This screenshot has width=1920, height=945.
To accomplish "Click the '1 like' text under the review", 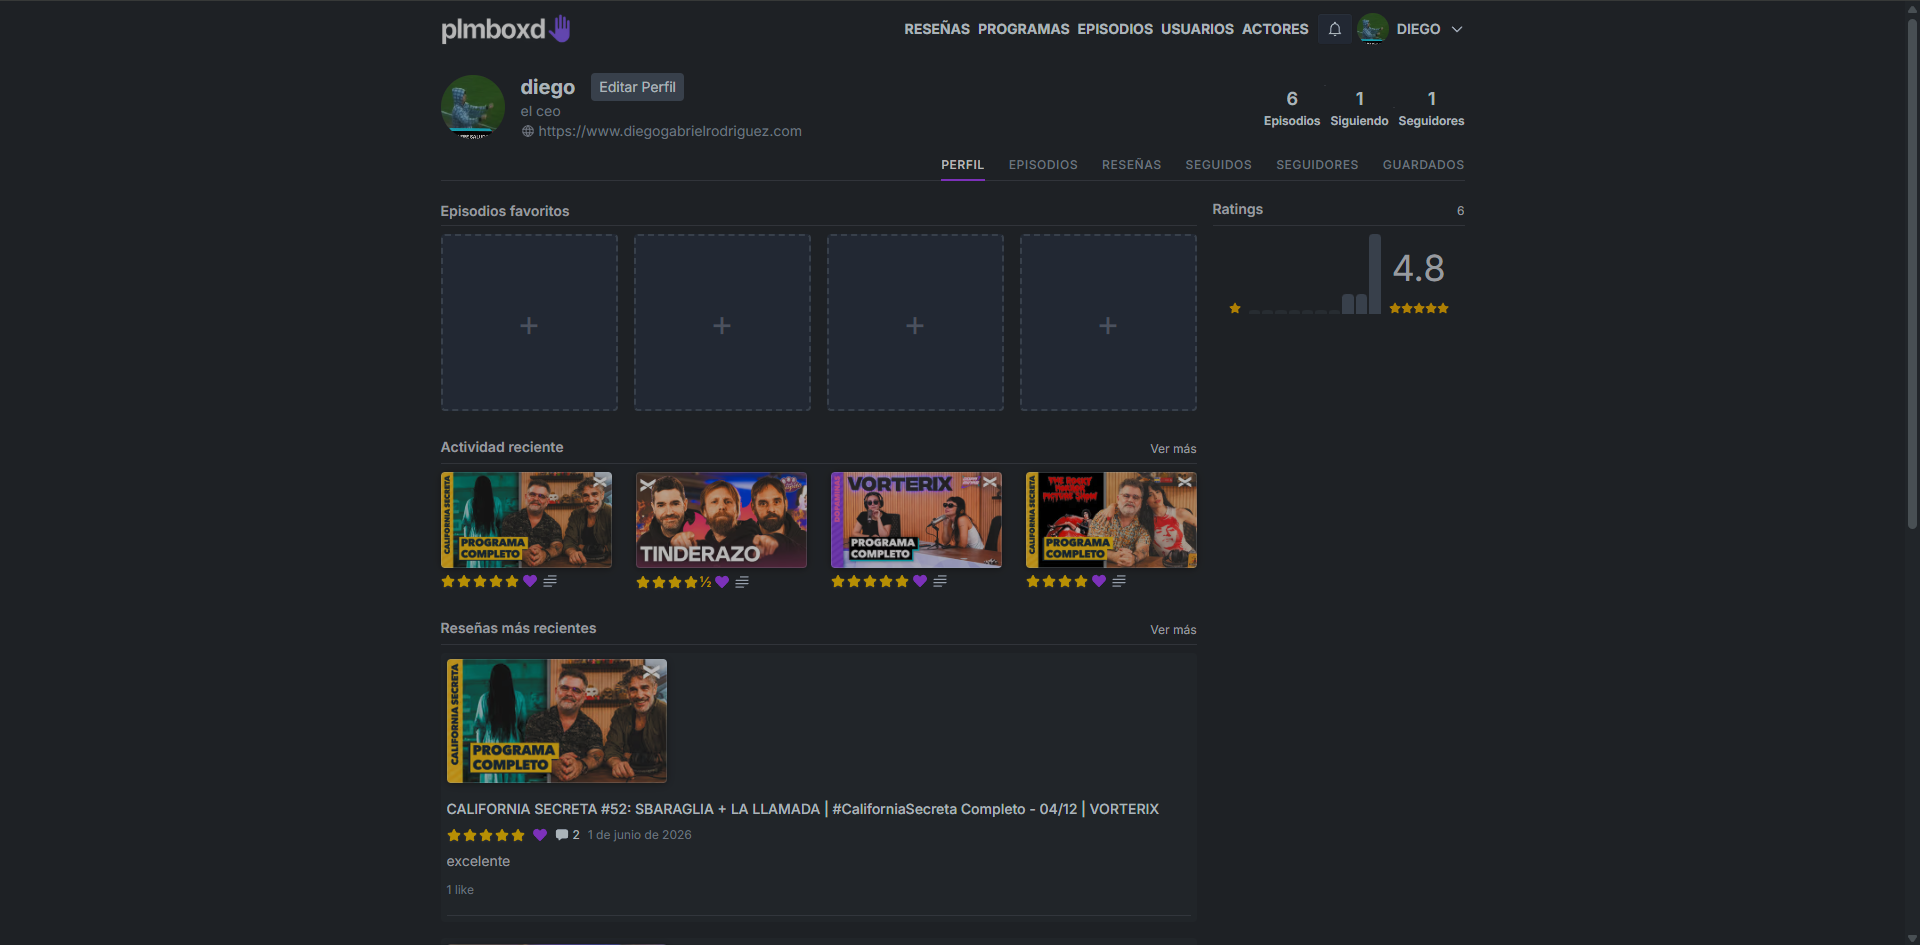I will tap(460, 890).
